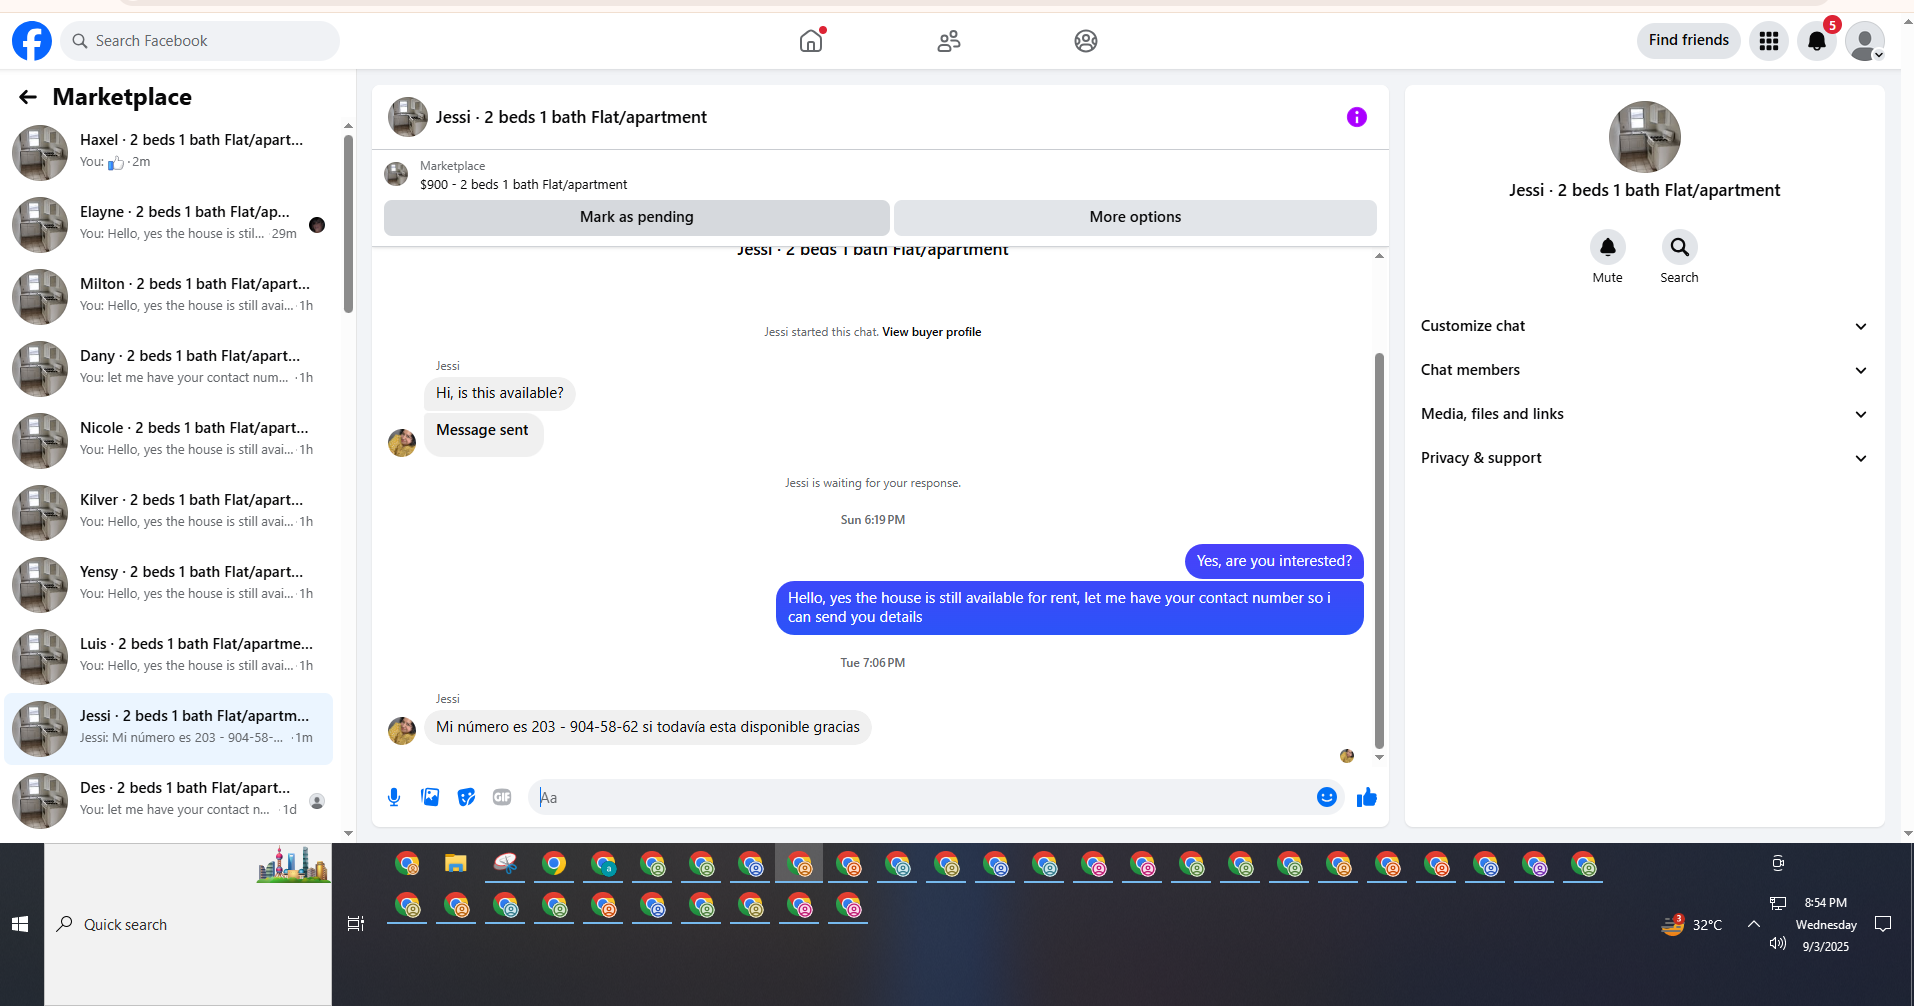Mute this chat with the bell icon
This screenshot has width=1914, height=1006.
(x=1608, y=247)
